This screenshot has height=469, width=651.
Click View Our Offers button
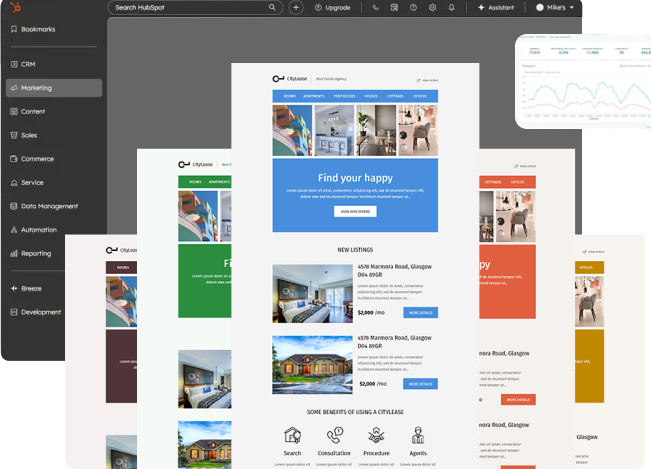(355, 211)
